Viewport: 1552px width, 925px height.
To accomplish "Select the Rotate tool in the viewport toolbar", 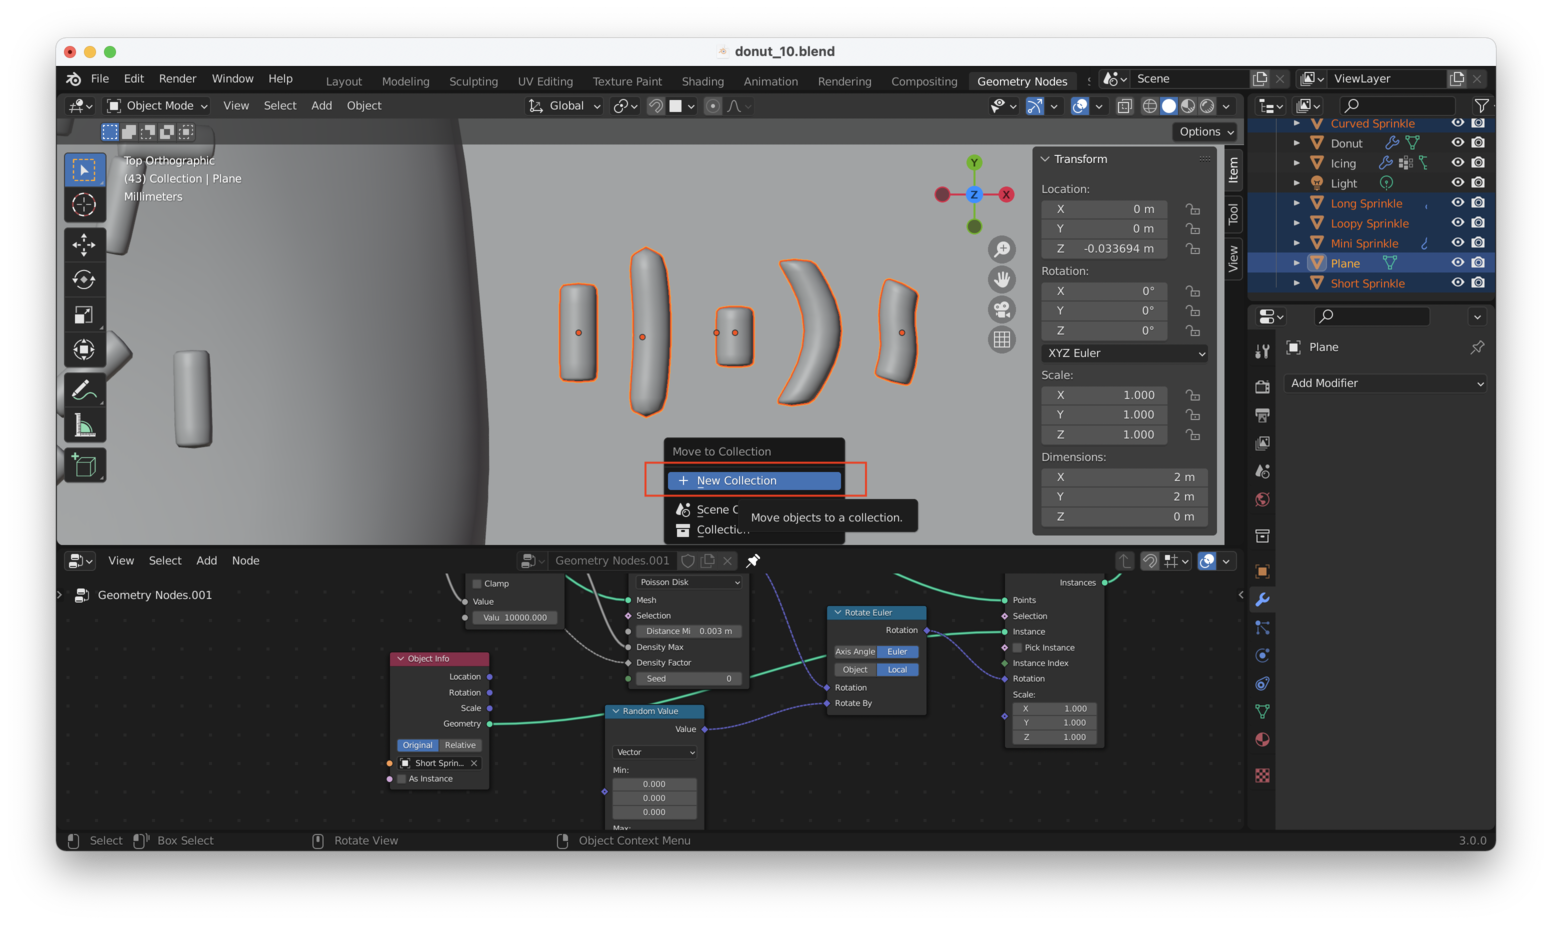I will [84, 280].
